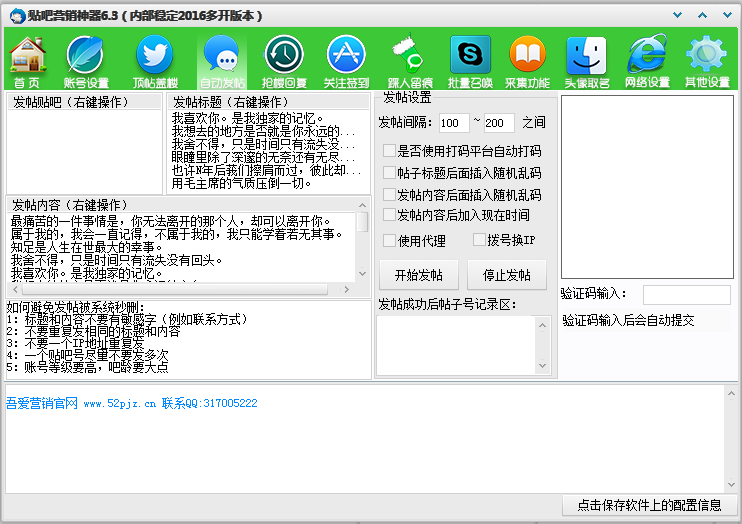The width and height of the screenshot is (742, 524).
Task: Open 其他设置 gear icon
Action: [706, 58]
